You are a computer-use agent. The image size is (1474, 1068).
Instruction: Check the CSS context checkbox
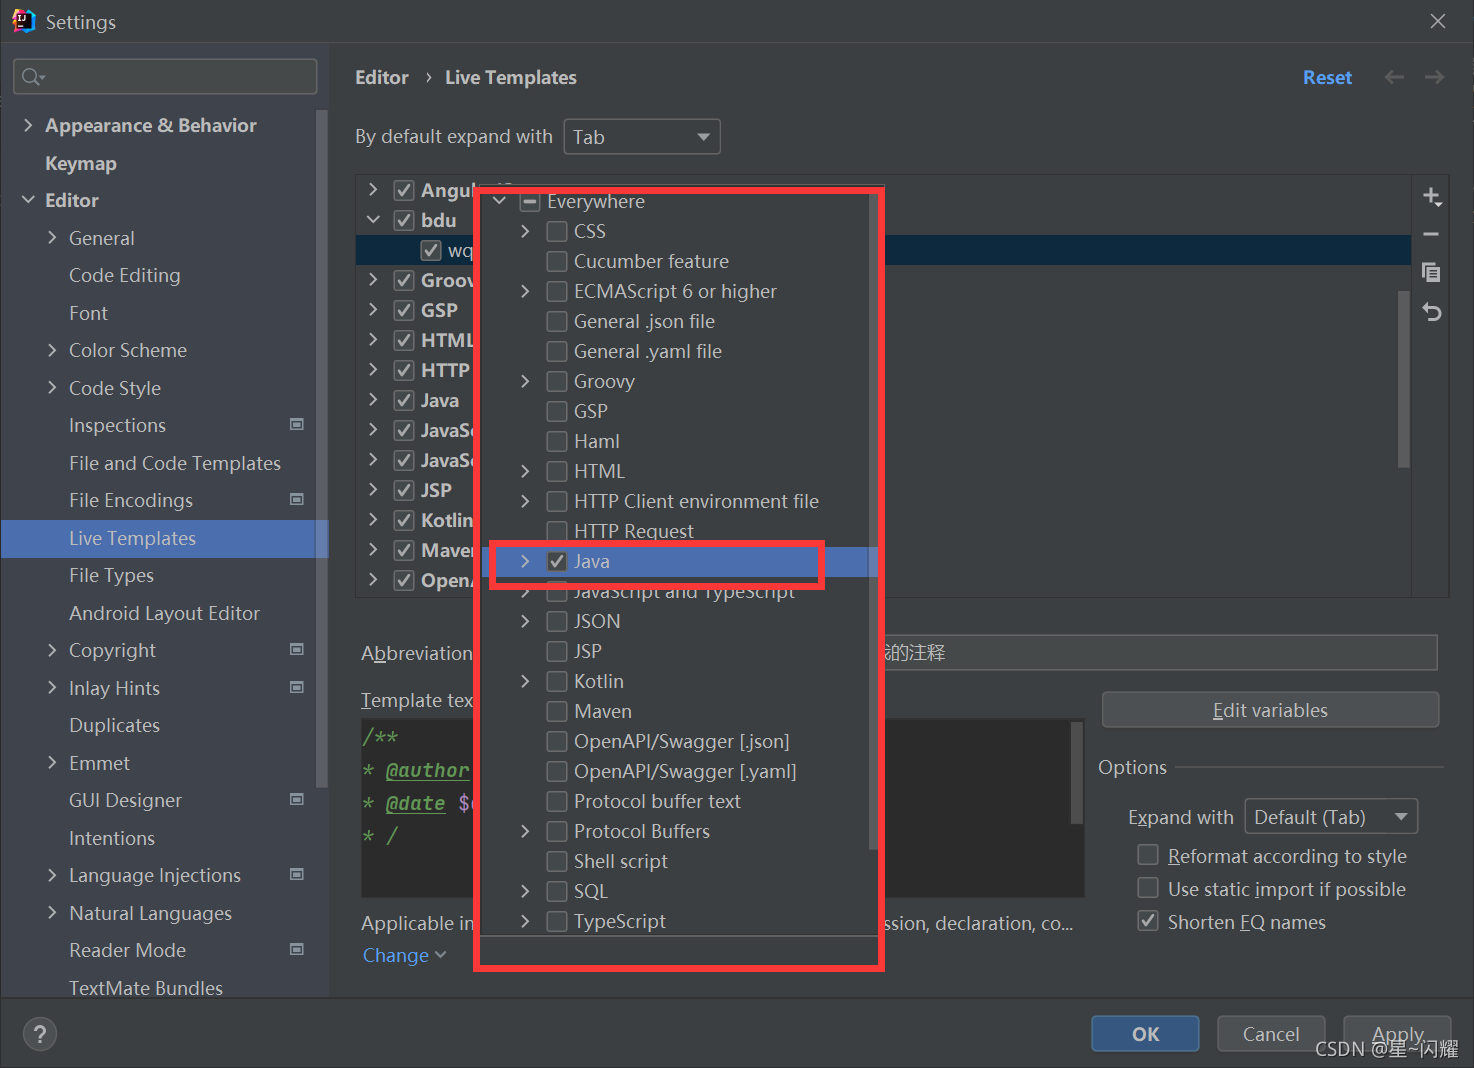click(x=557, y=231)
